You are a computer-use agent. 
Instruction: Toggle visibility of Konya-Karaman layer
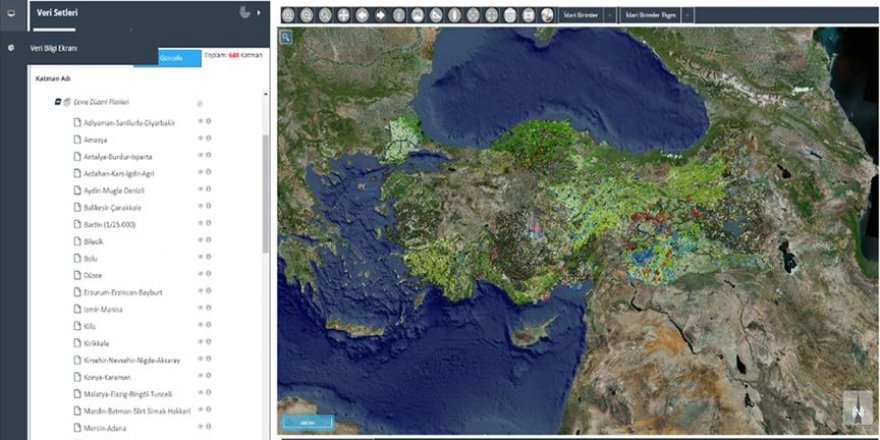click(200, 377)
